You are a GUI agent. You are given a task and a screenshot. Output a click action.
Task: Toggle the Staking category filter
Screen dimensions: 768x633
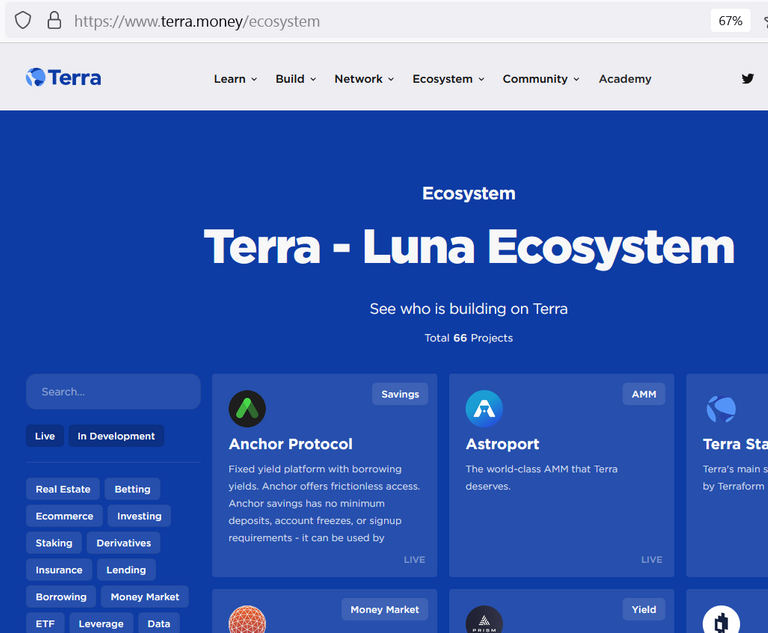tap(54, 543)
